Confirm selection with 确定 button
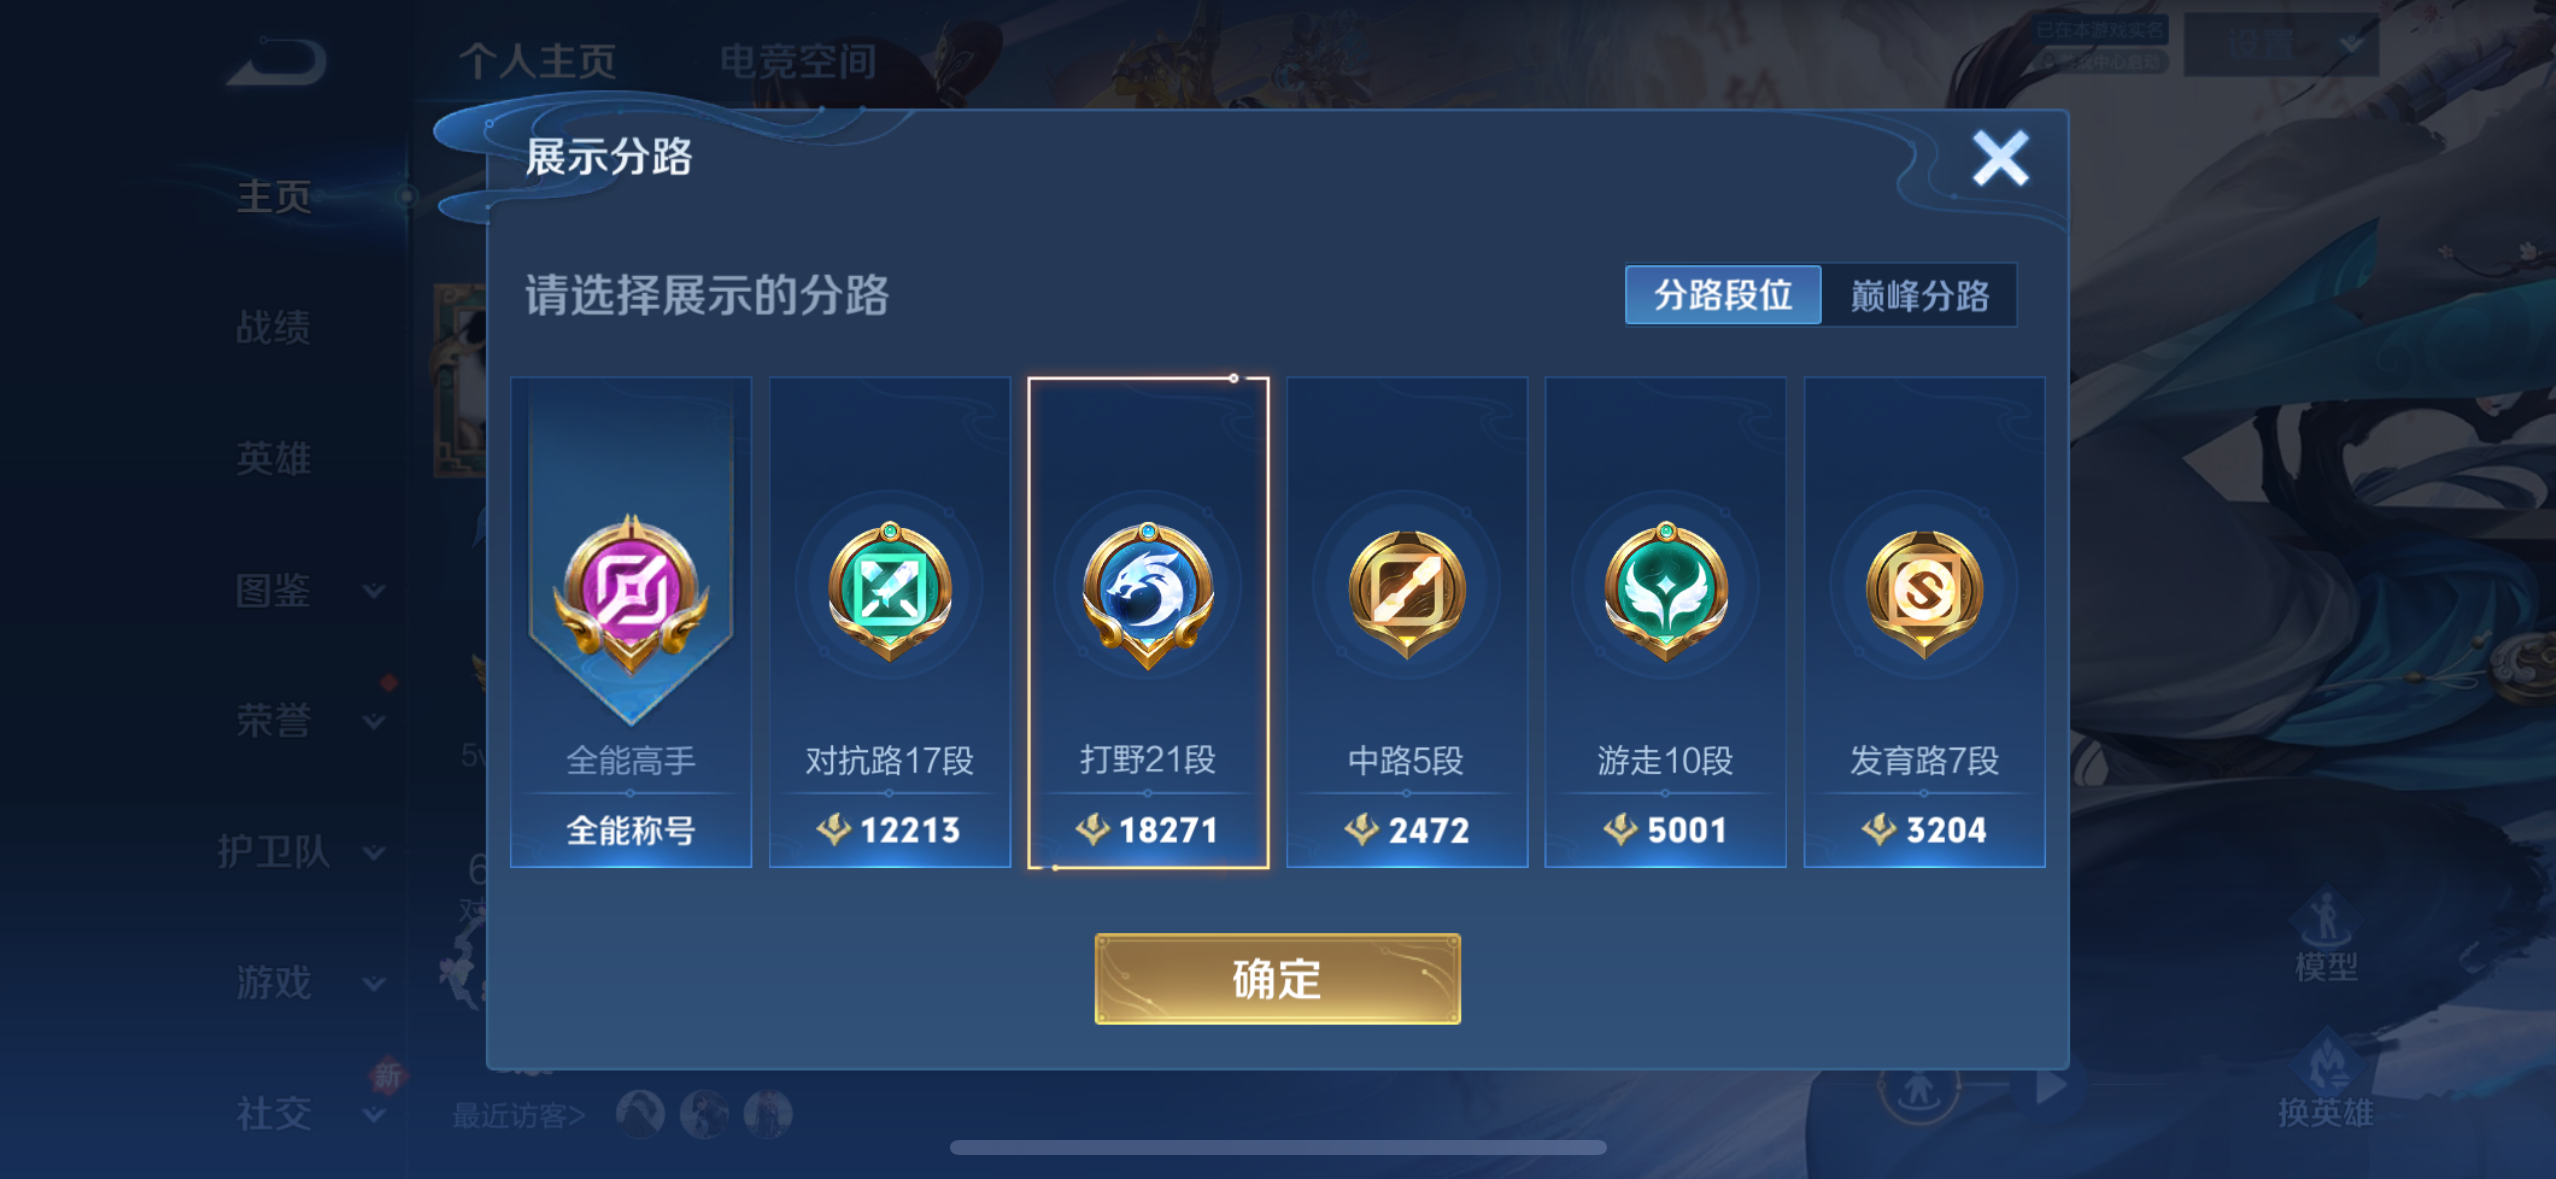Screen dimensions: 2556x1179 pos(1277,978)
